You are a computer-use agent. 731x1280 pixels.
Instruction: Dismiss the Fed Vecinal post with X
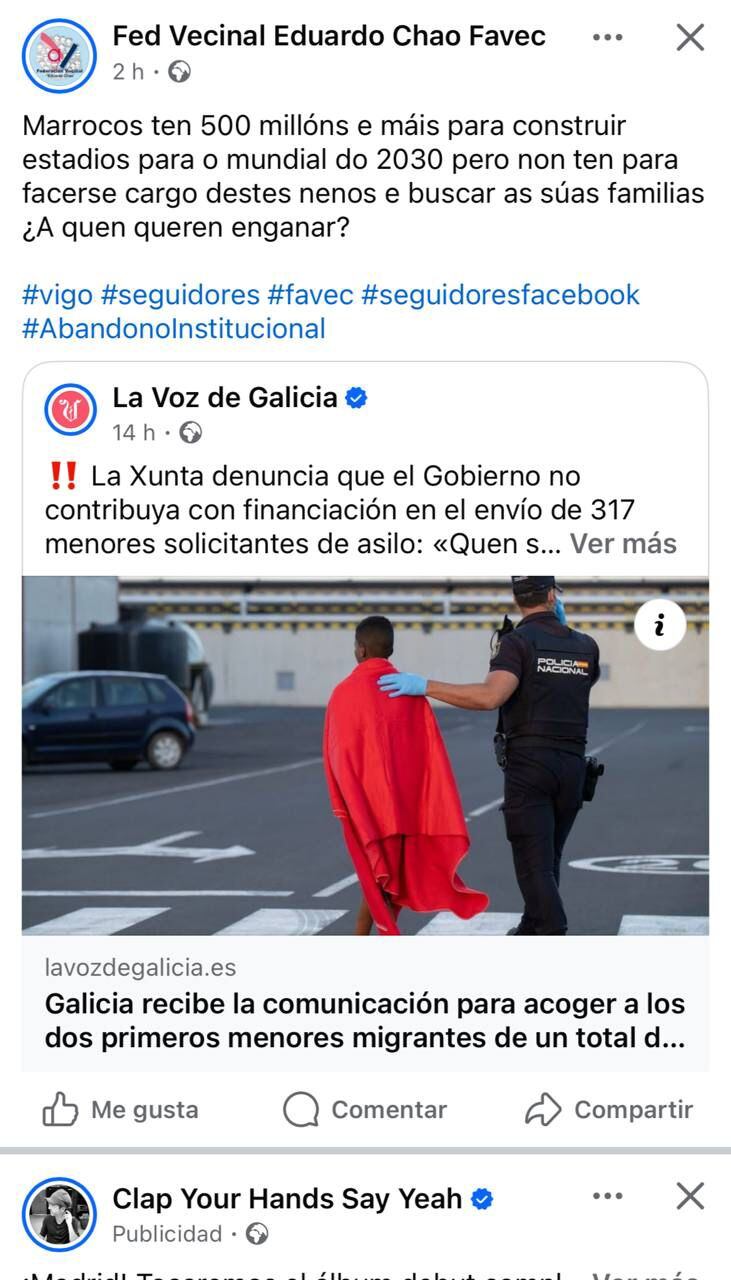pyautogui.click(x=690, y=38)
